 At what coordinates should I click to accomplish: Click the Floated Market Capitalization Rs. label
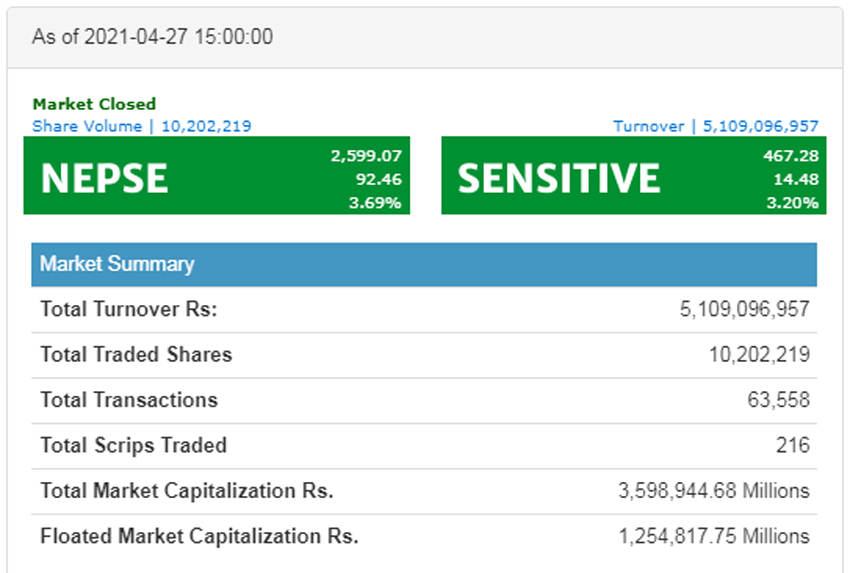pos(199,537)
